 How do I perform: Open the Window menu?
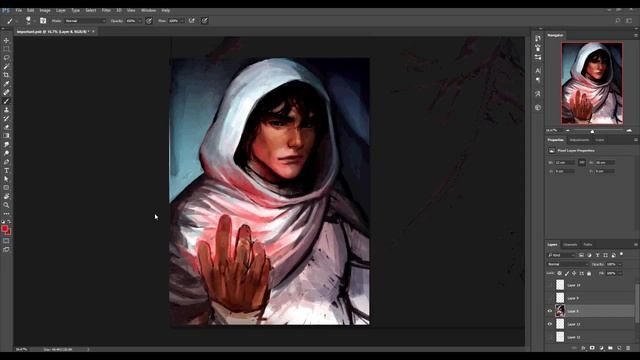coord(148,10)
